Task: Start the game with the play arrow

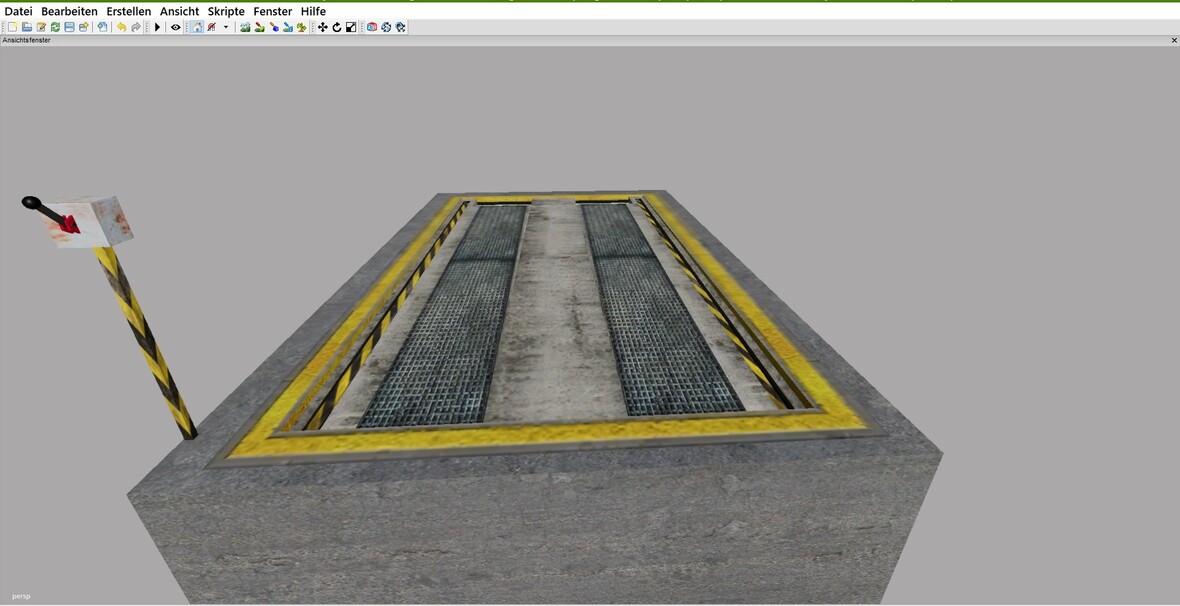Action: (157, 27)
